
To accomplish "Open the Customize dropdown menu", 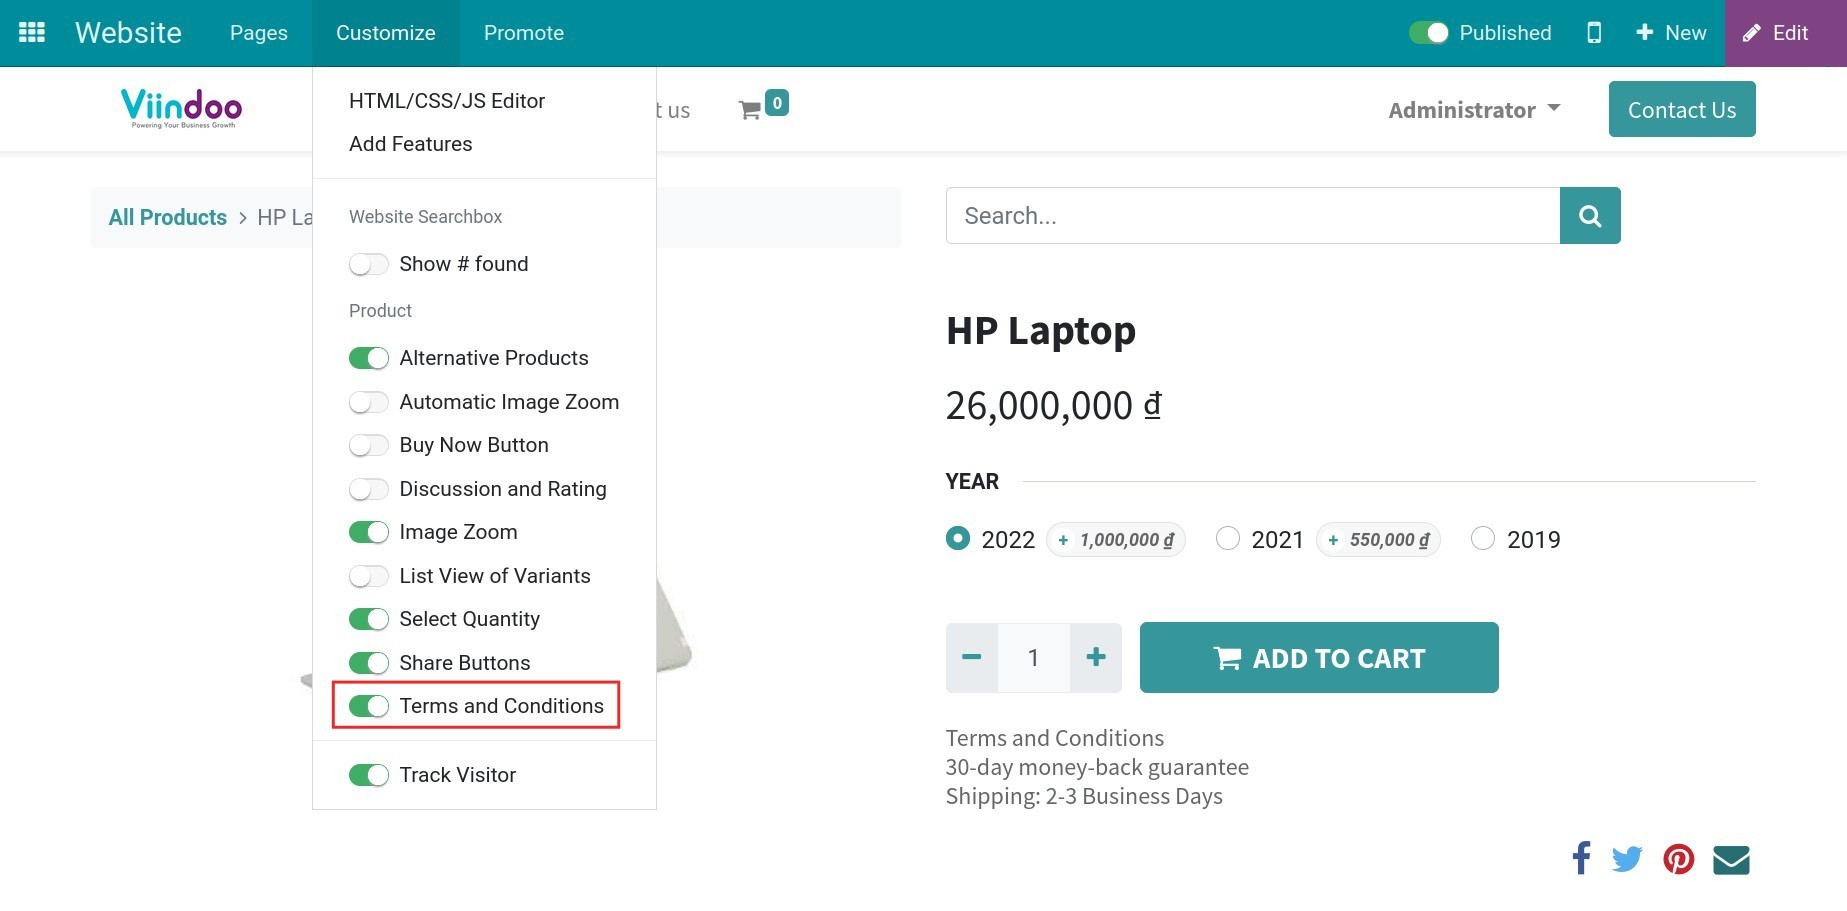I will [385, 33].
